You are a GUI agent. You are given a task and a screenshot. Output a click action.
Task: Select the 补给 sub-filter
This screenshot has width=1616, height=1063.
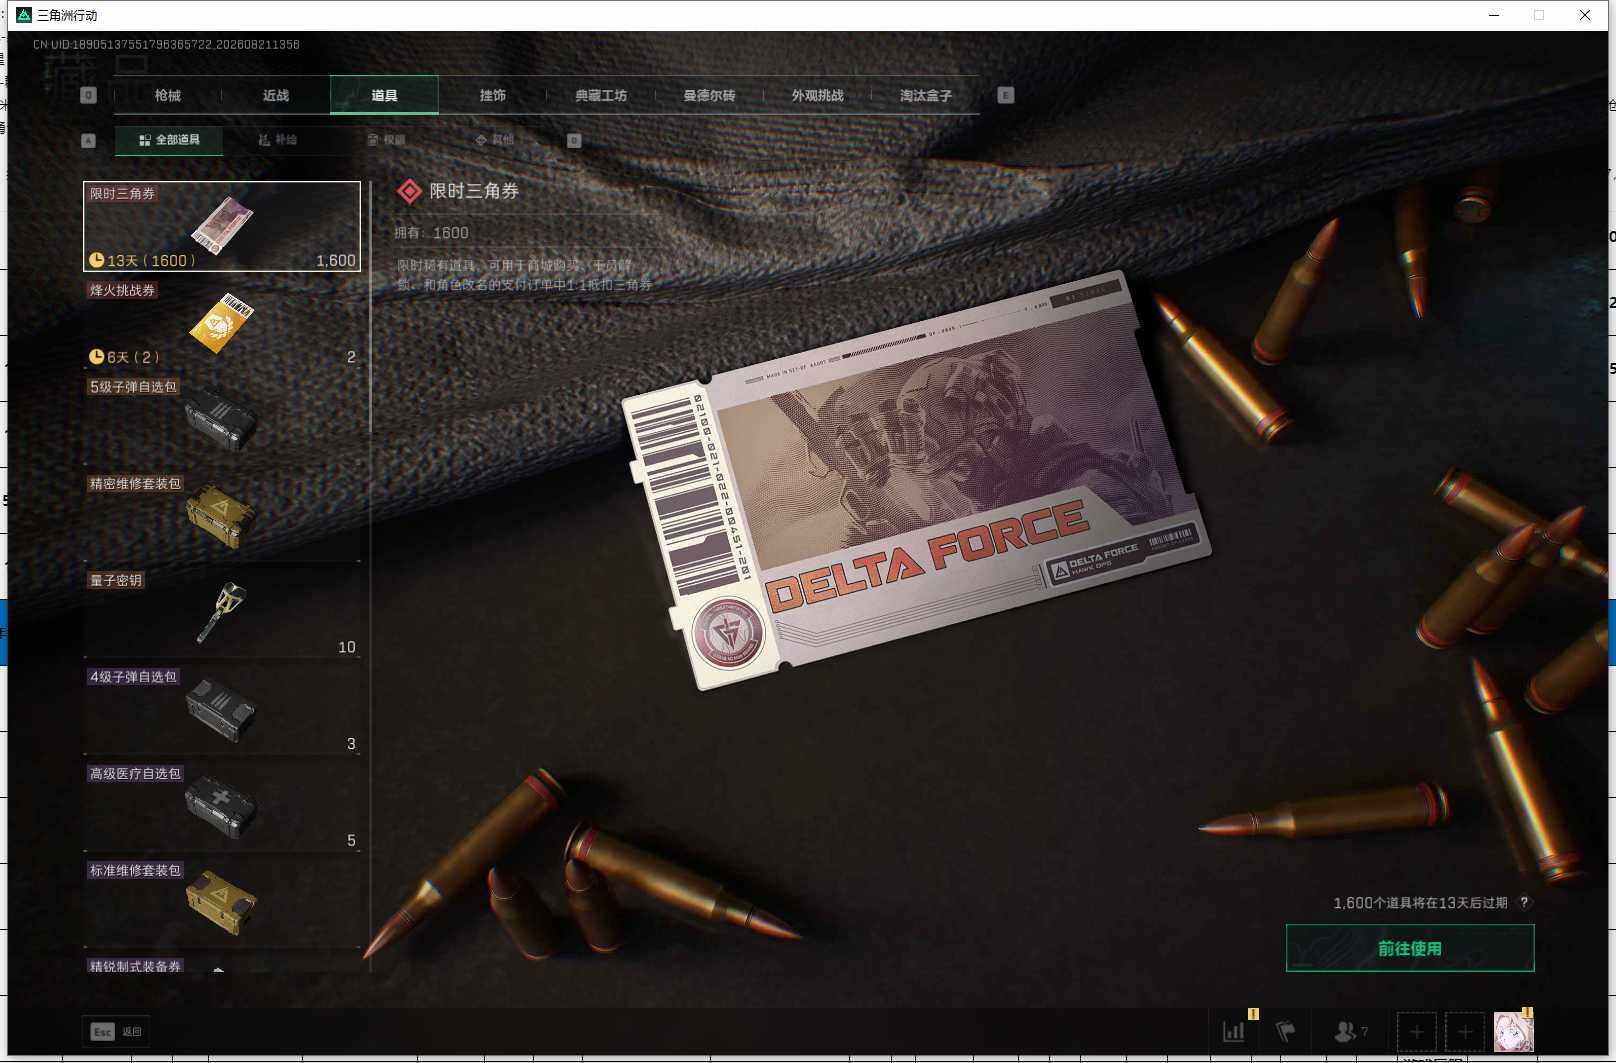point(277,140)
